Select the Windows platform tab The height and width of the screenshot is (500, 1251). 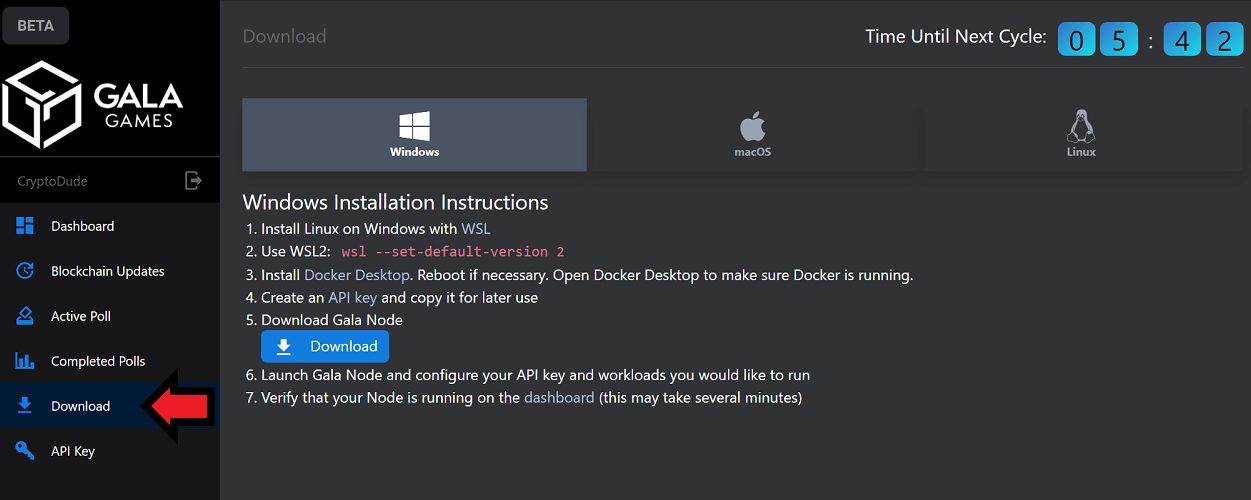[x=414, y=134]
